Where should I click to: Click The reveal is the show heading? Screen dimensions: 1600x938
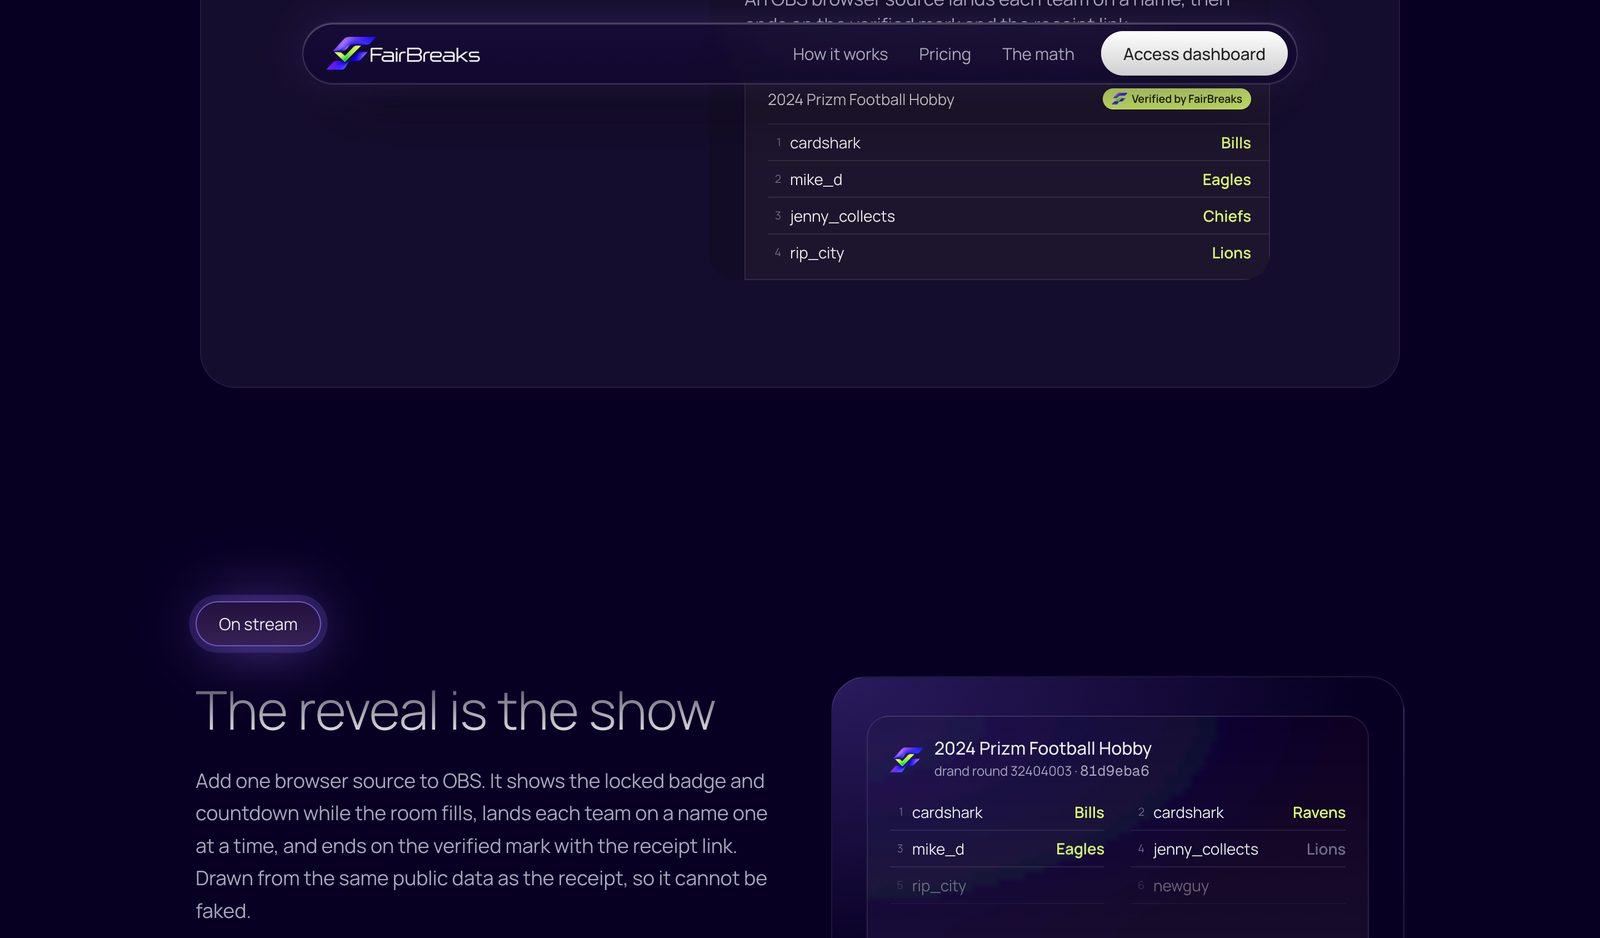pyautogui.click(x=455, y=711)
